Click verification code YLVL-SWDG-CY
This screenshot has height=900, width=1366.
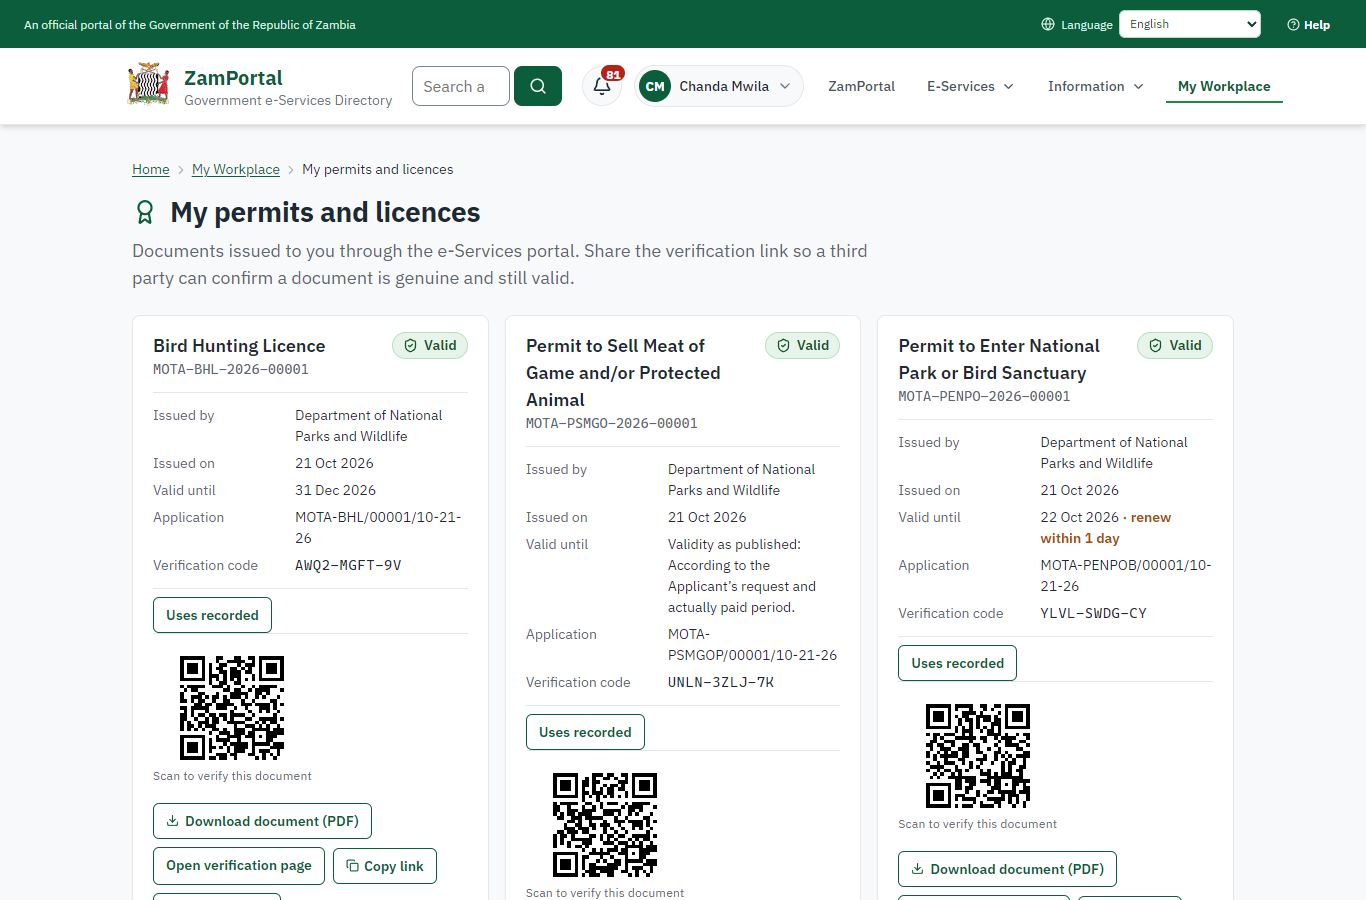tap(1093, 613)
